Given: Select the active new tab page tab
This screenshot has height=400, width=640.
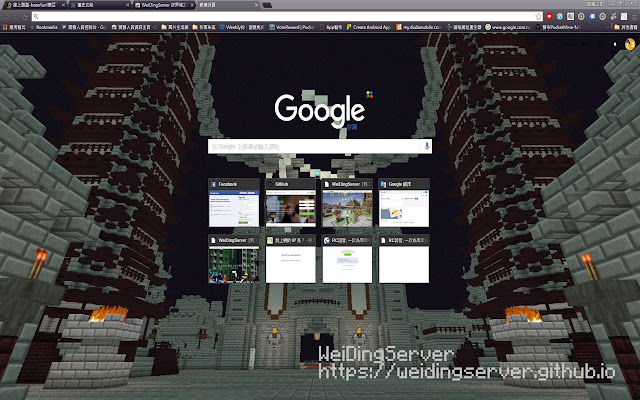Looking at the screenshot, I should tap(229, 5).
